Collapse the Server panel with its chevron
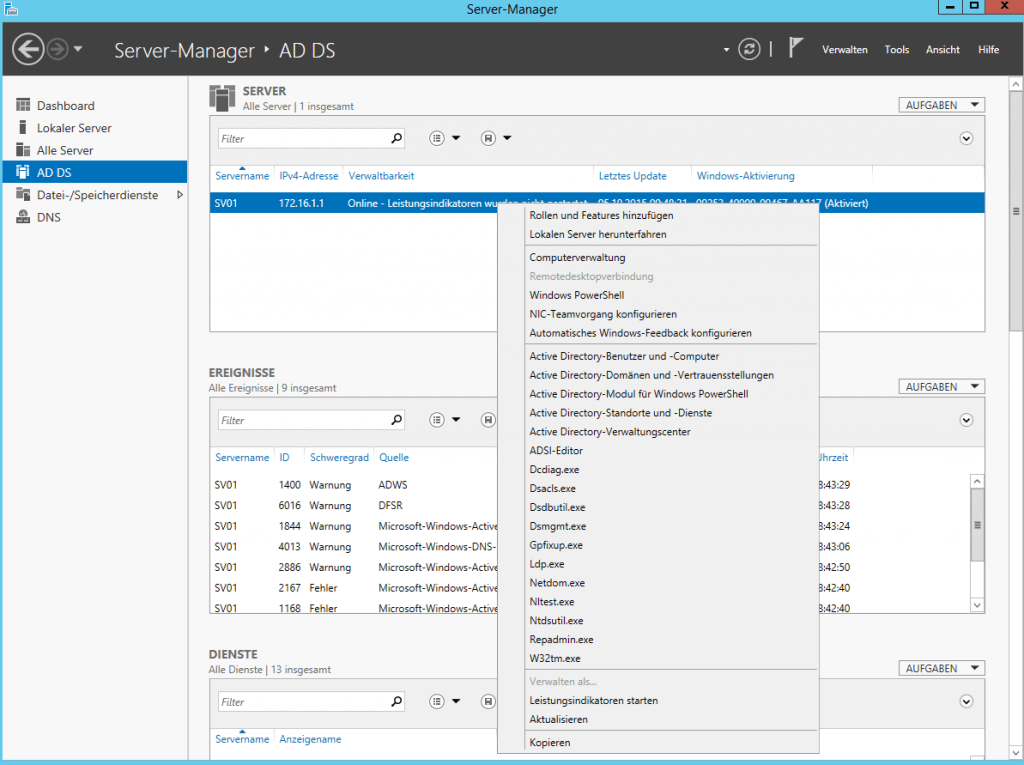This screenshot has height=765, width=1024. tap(966, 138)
